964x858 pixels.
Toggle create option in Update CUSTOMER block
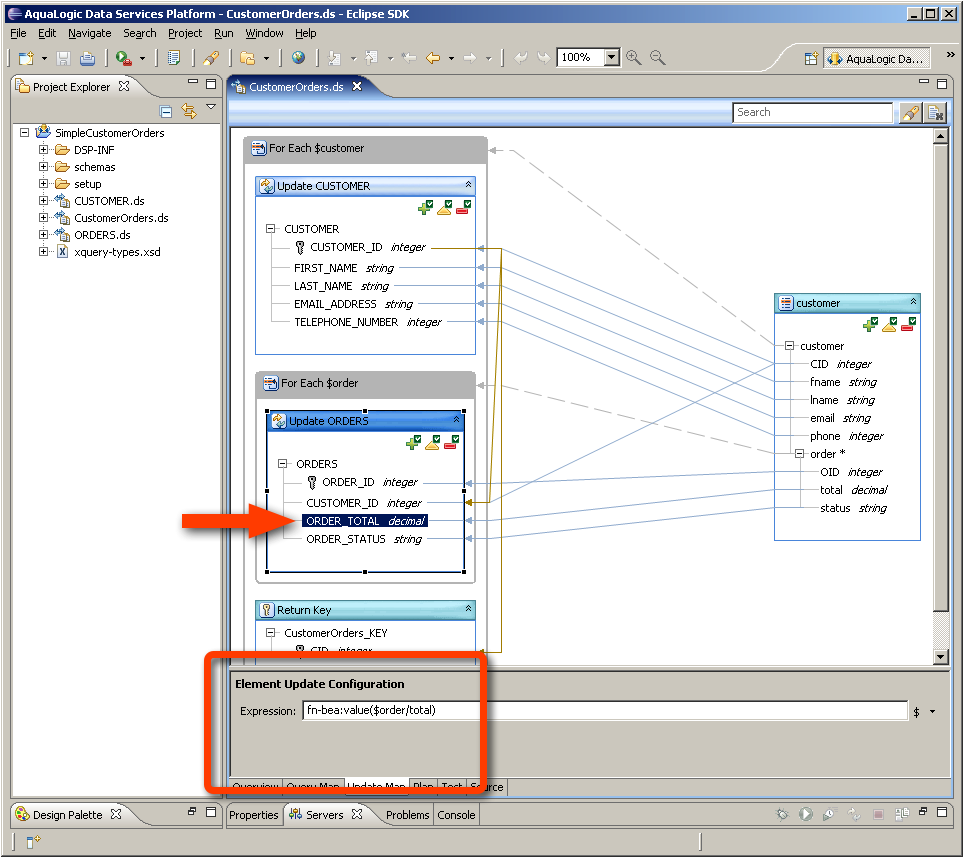click(x=425, y=208)
